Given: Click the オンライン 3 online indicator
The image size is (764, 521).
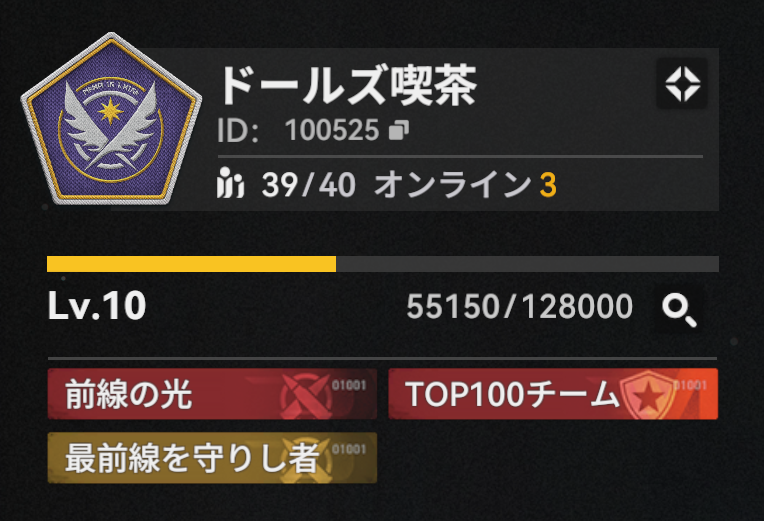Looking at the screenshot, I should (465, 185).
